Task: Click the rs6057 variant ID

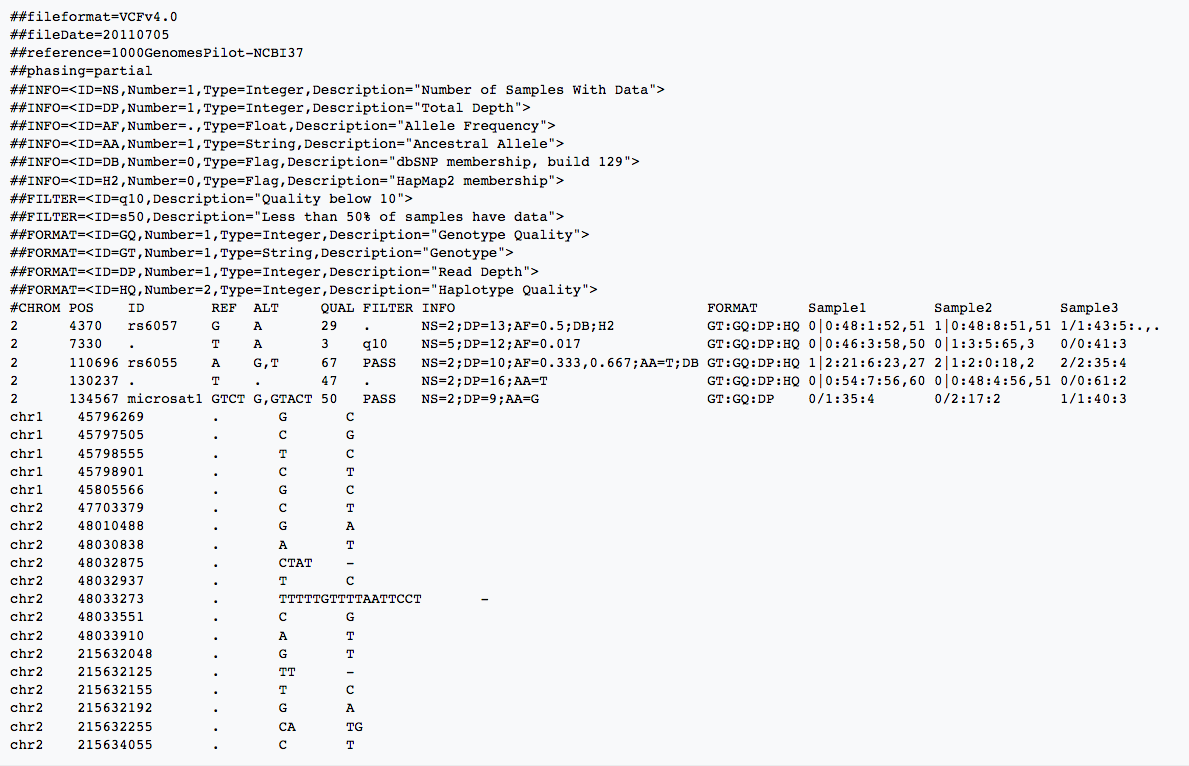Action: 152,326
